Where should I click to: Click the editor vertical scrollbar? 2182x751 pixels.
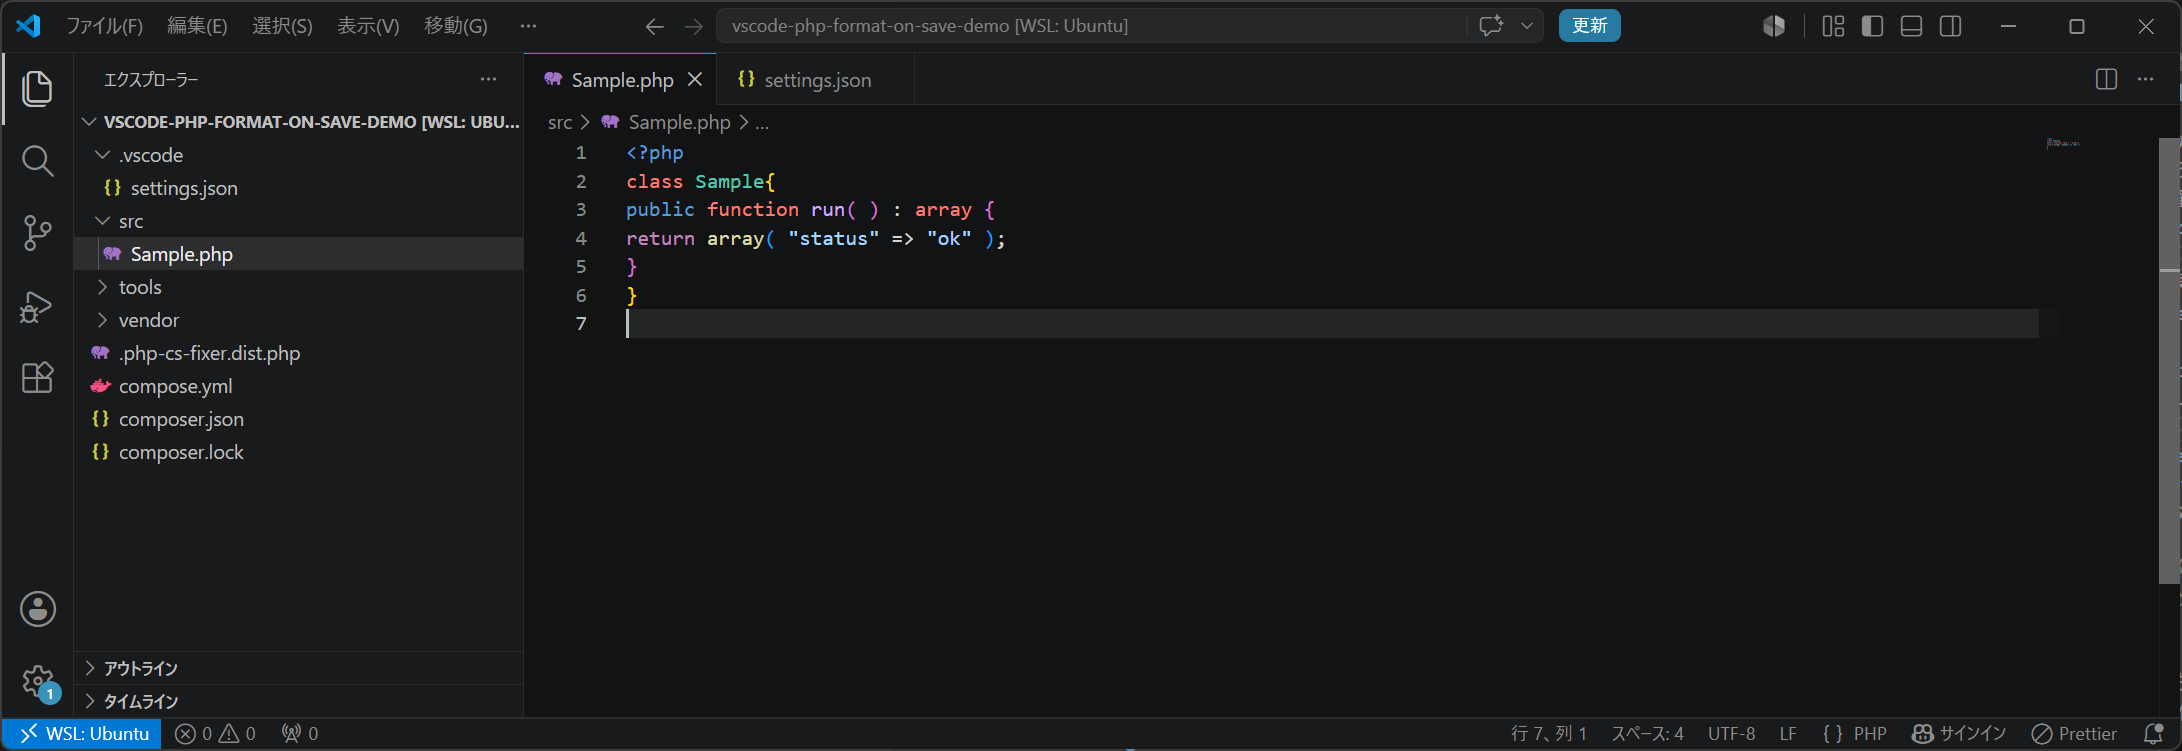tap(2169, 360)
